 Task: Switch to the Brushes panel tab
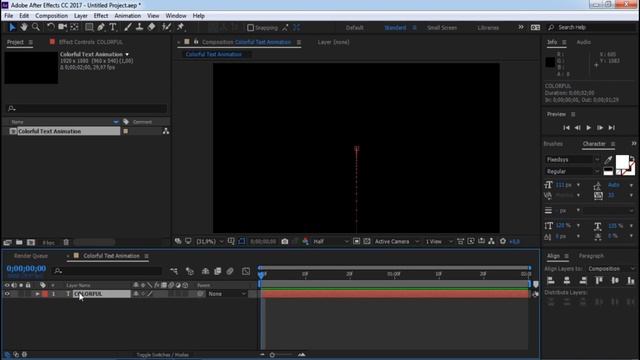(x=553, y=144)
